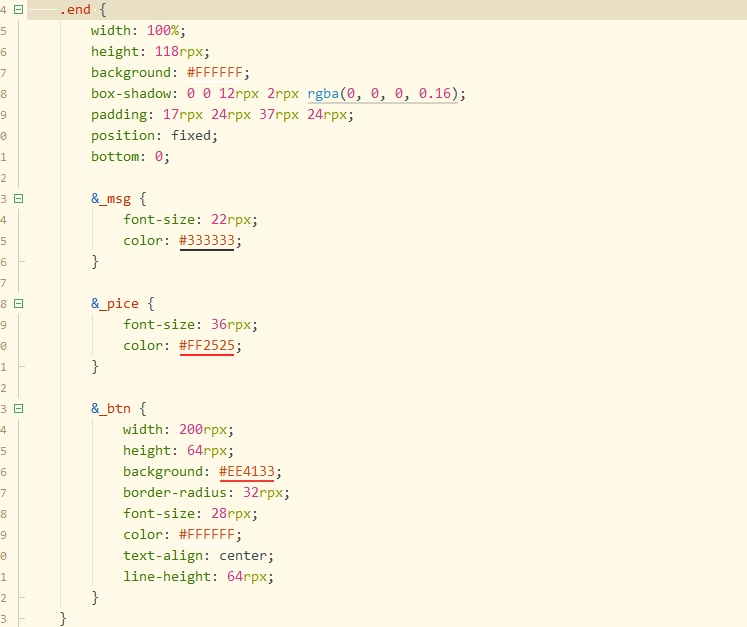Click the &_btn selector
Screen dimensions: 747x627
pyautogui.click(x=111, y=409)
